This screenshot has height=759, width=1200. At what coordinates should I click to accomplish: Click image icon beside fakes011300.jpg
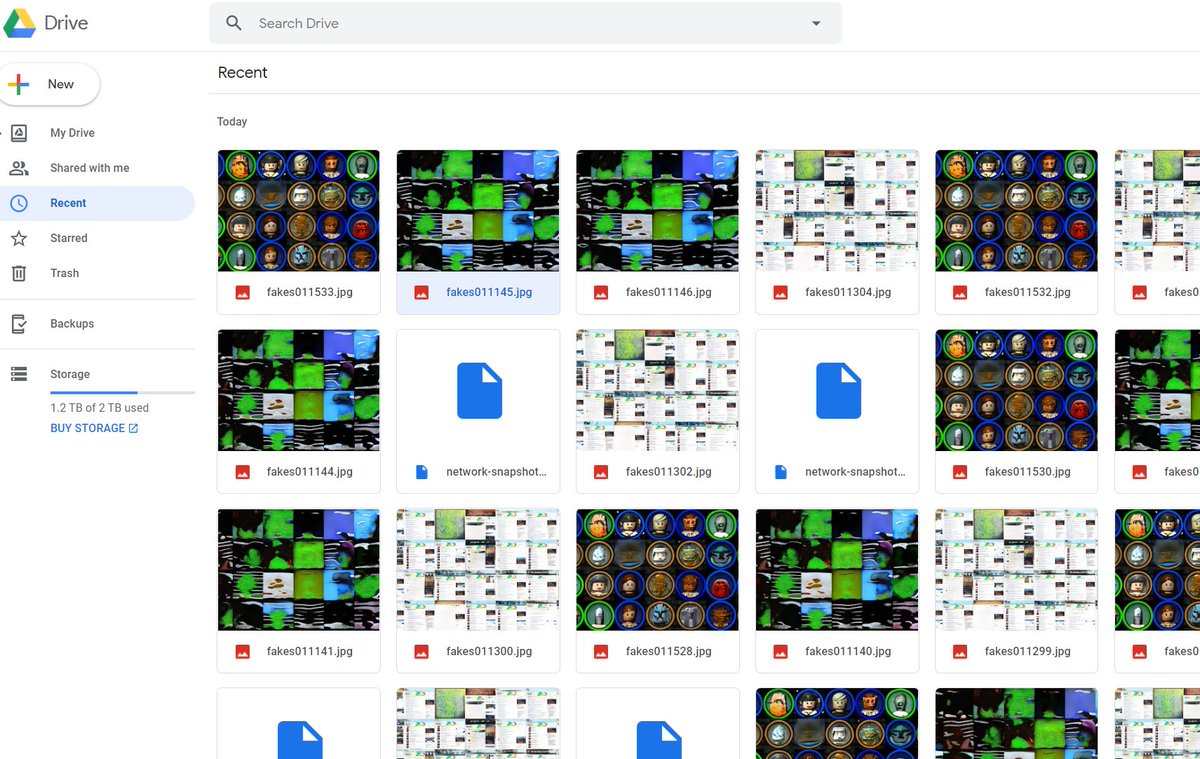[x=421, y=651]
